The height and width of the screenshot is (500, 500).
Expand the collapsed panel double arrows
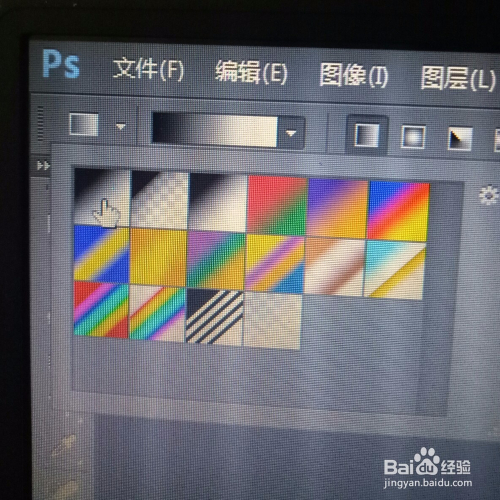43,165
